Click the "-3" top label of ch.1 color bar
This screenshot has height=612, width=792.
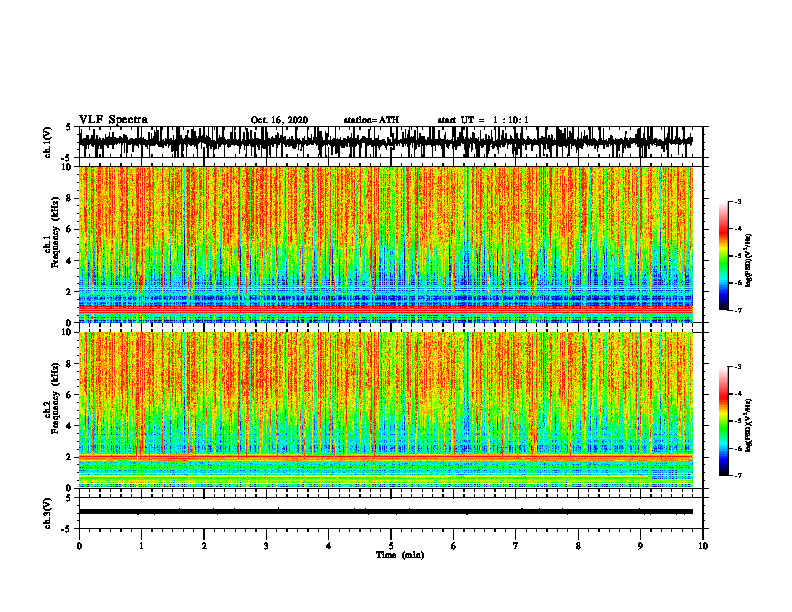pyautogui.click(x=738, y=201)
